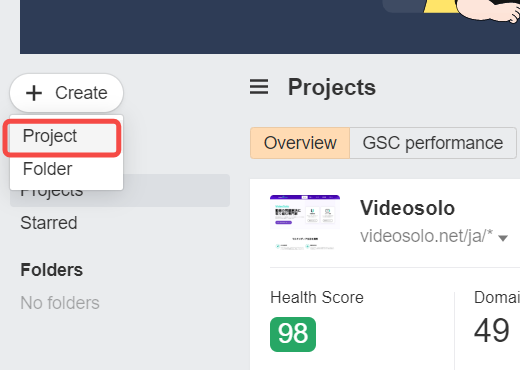Click the Folders section heading

(x=52, y=270)
